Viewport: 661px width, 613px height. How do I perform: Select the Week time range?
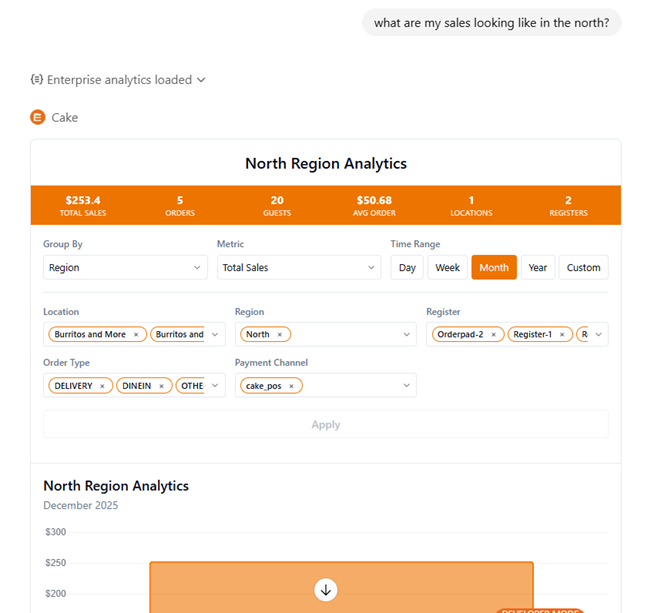click(447, 268)
